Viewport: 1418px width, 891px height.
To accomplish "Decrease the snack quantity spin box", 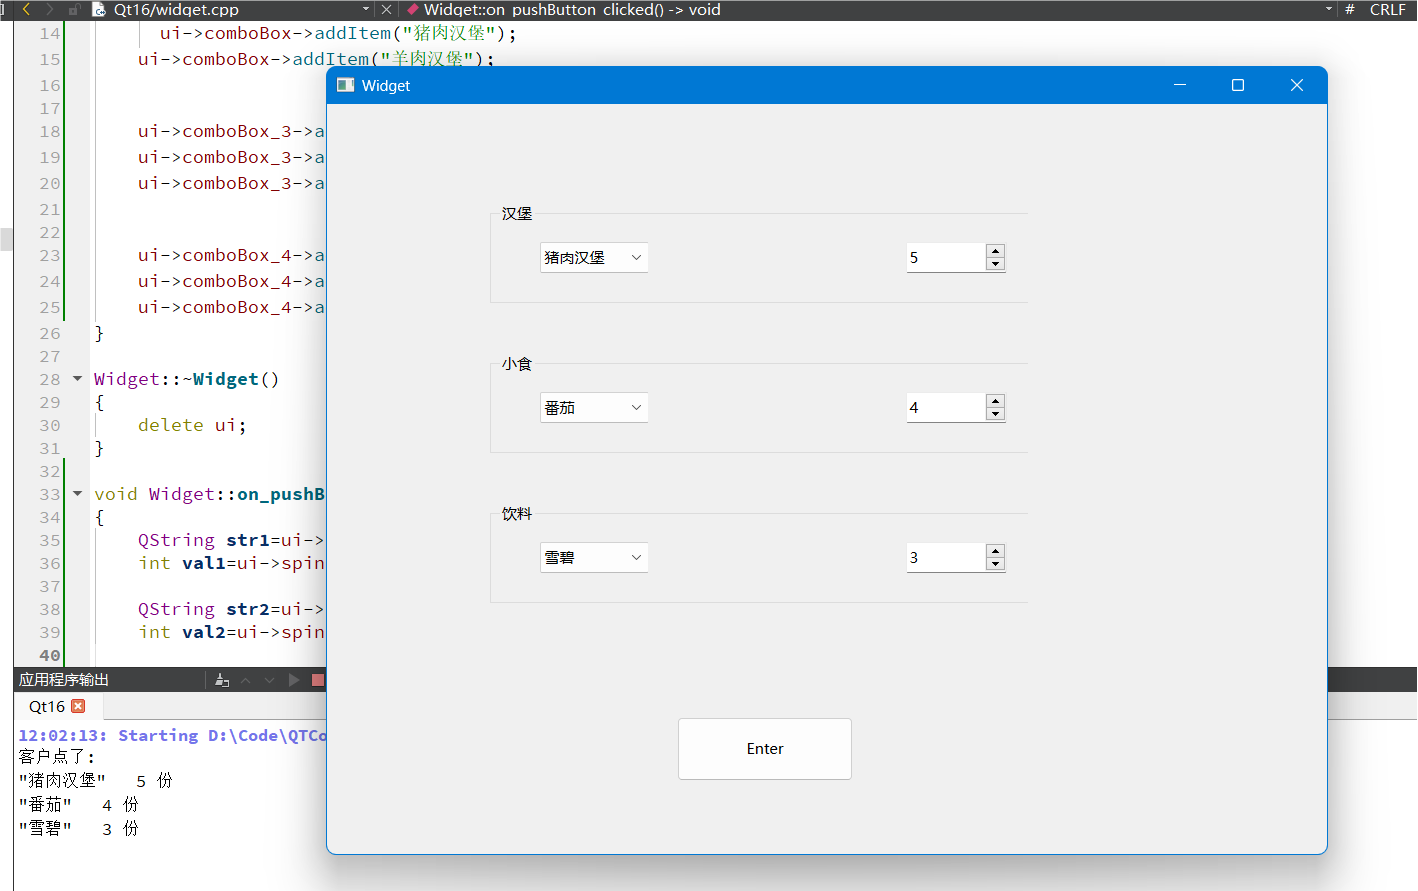I will pos(995,414).
